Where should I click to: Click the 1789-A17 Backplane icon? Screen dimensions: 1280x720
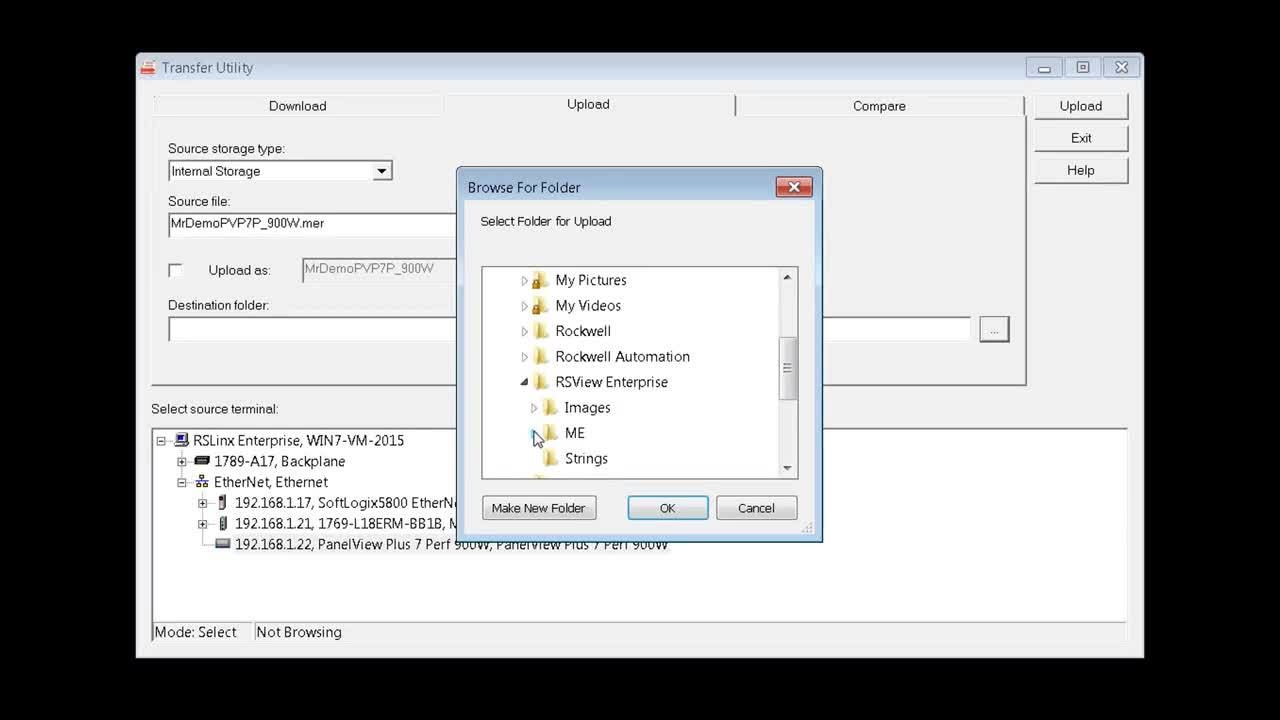202,461
